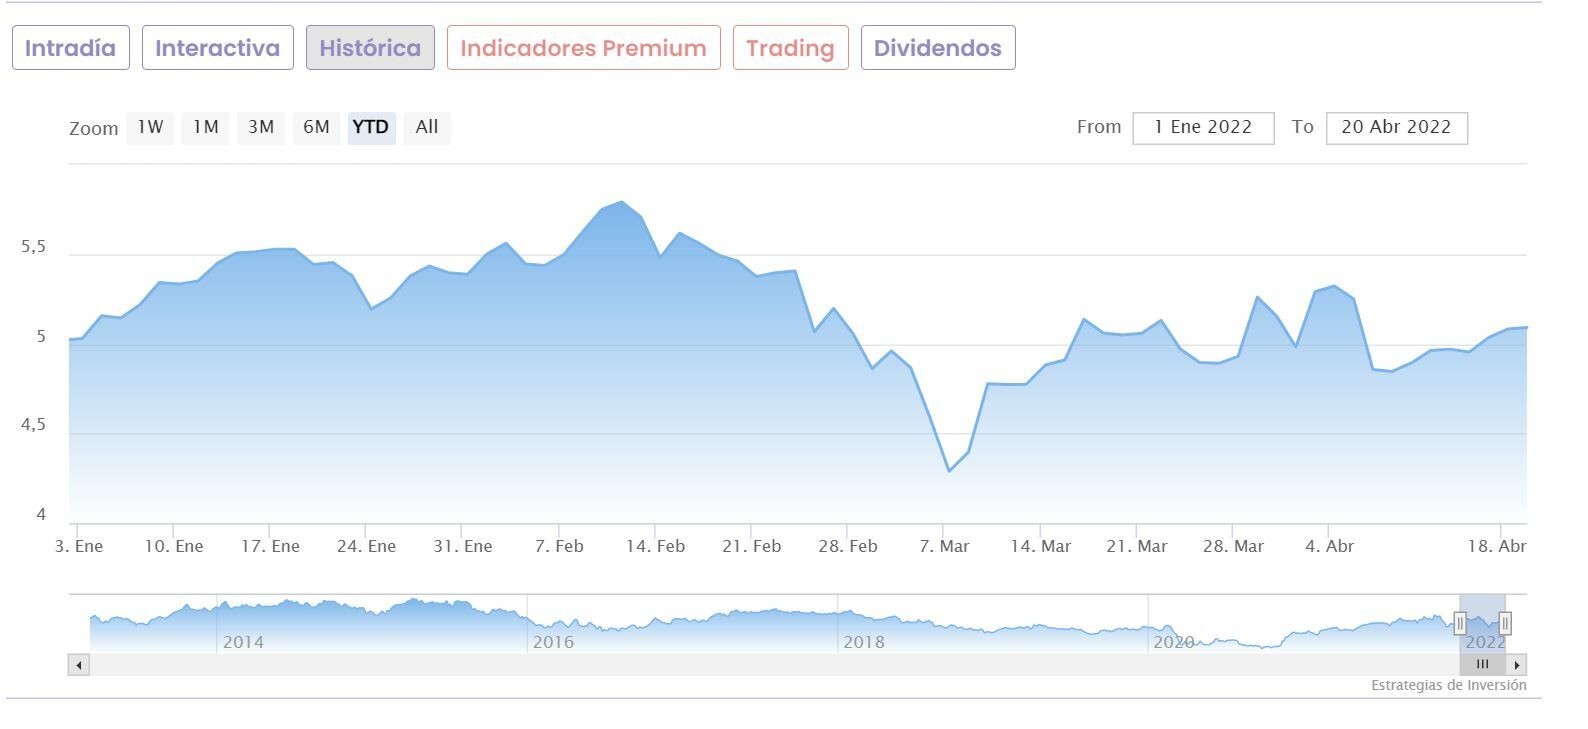Click the right range handle in navigator
This screenshot has height=729, width=1588.
(x=1505, y=624)
